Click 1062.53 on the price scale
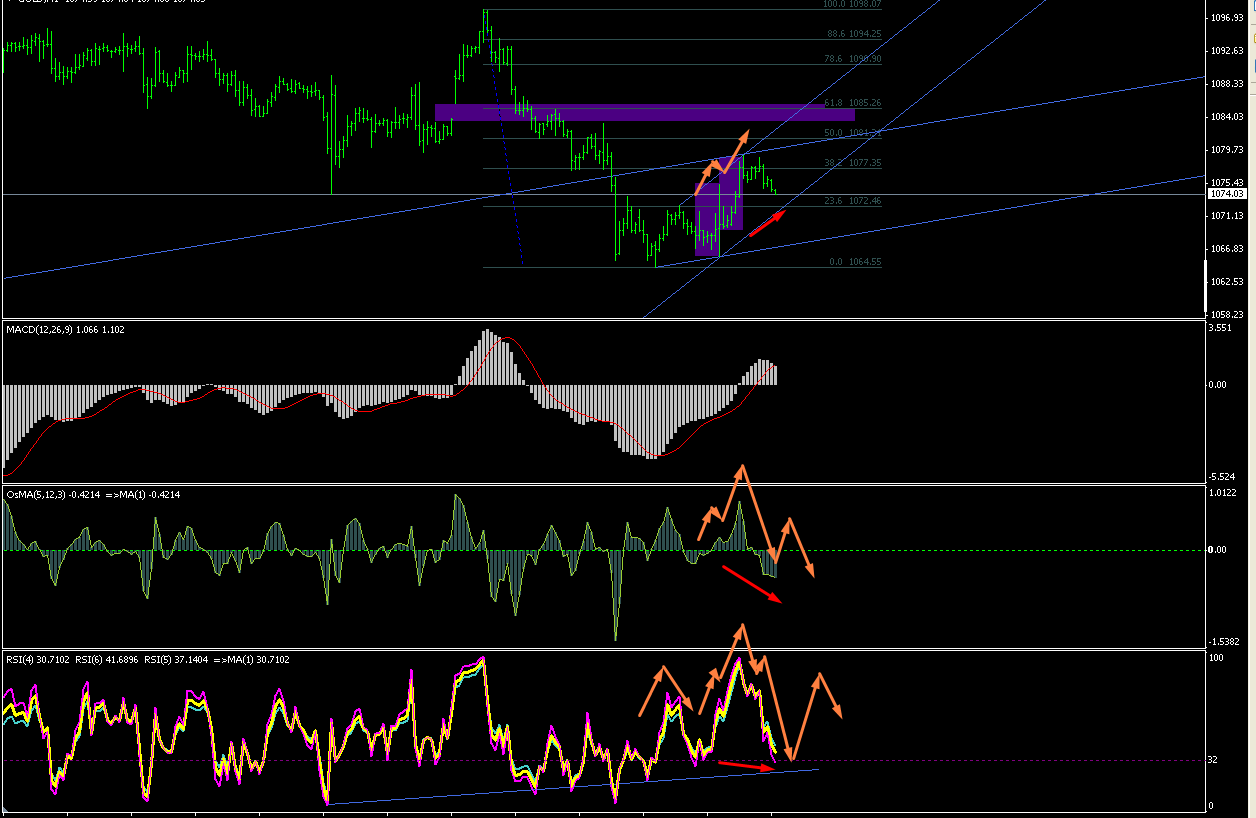The image size is (1256, 818). tap(1227, 282)
